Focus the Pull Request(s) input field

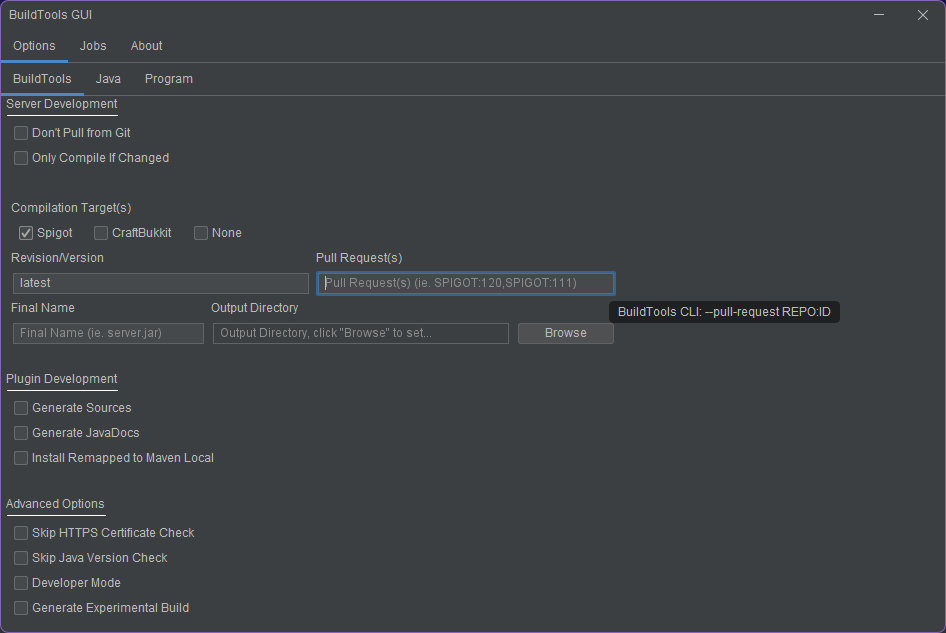click(x=465, y=283)
